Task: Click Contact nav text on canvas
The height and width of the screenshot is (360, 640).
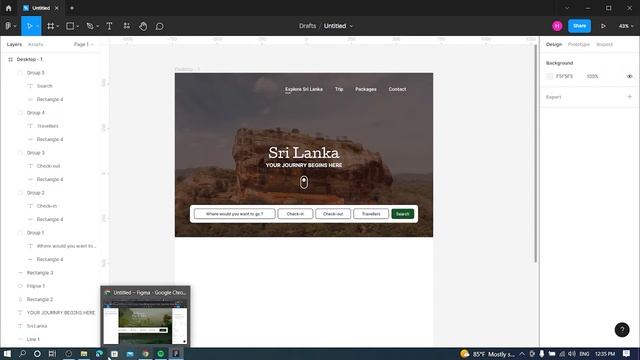Action: [x=397, y=89]
